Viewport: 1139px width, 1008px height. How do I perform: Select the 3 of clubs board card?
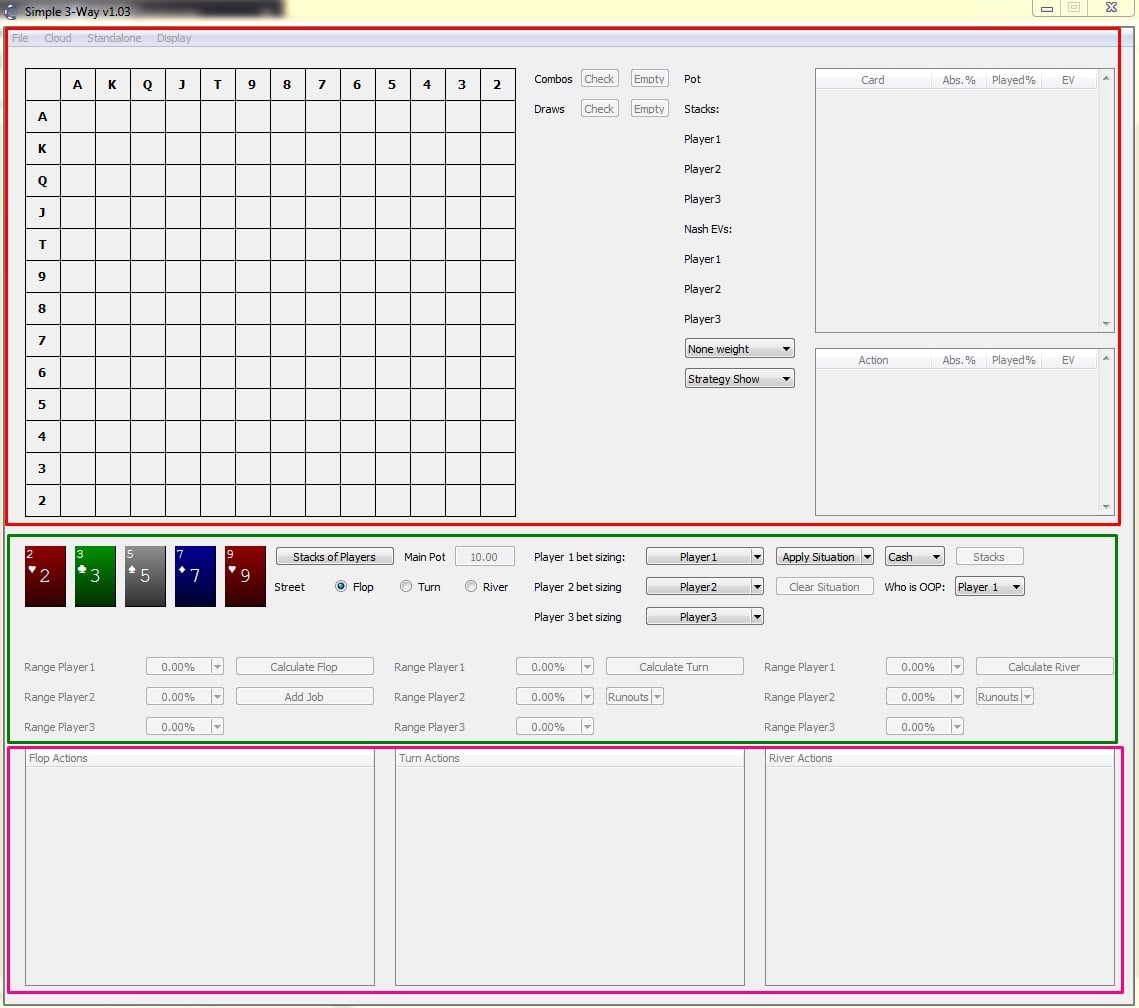pyautogui.click(x=94, y=576)
